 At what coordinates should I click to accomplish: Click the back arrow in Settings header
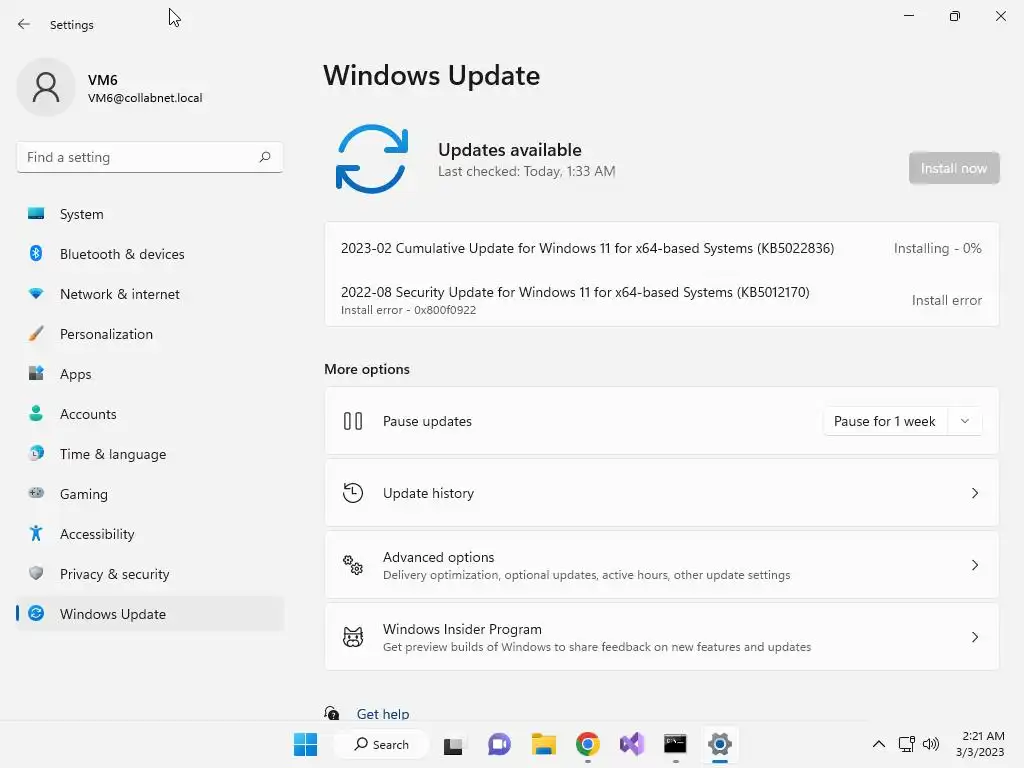(x=24, y=24)
